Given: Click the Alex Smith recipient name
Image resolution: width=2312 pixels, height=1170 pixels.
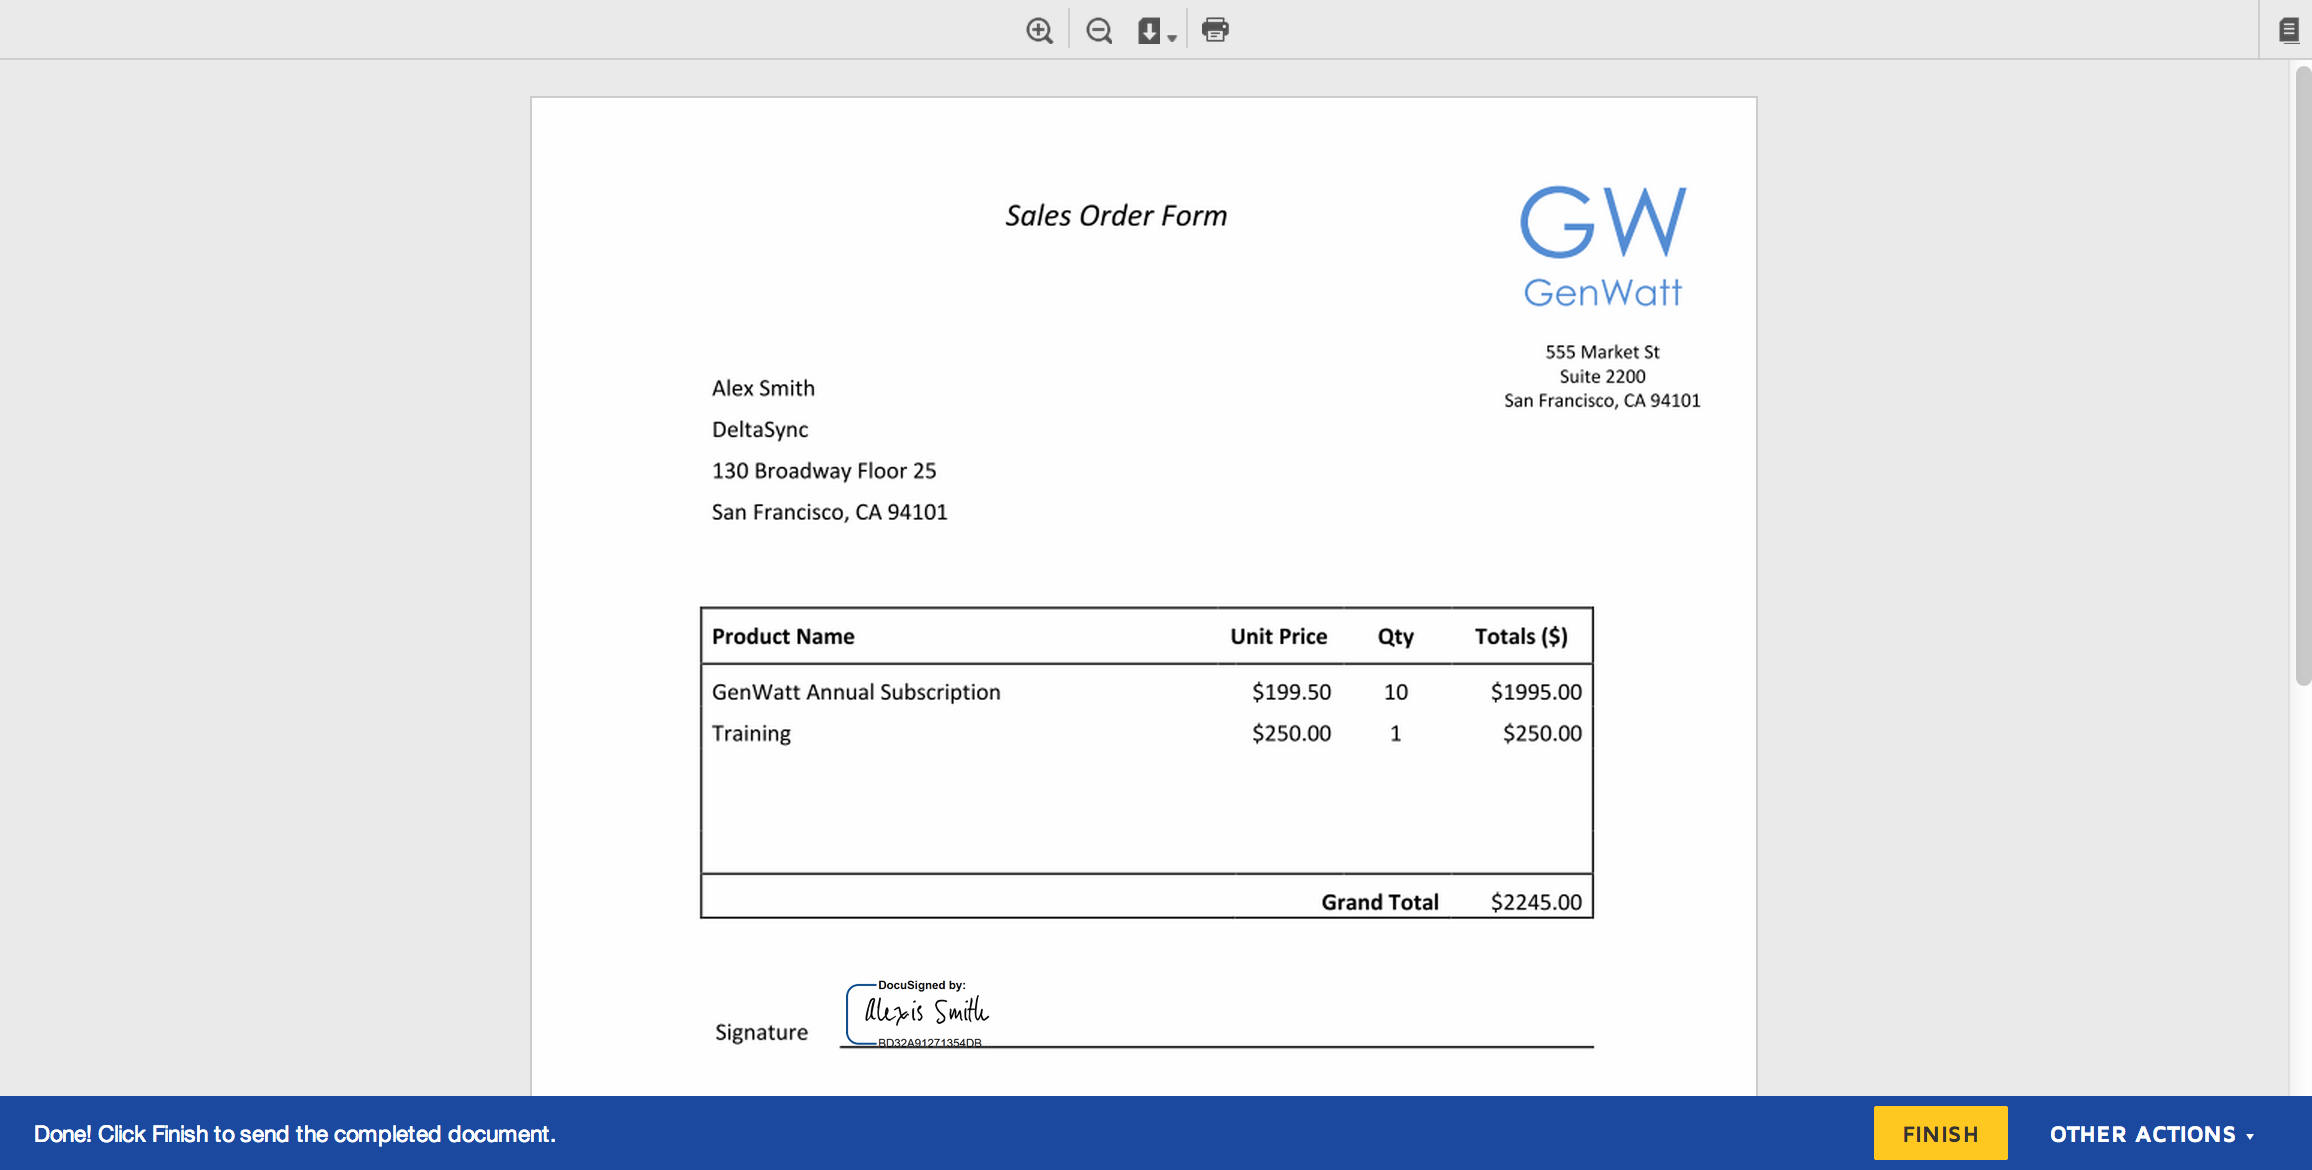Looking at the screenshot, I should (763, 388).
